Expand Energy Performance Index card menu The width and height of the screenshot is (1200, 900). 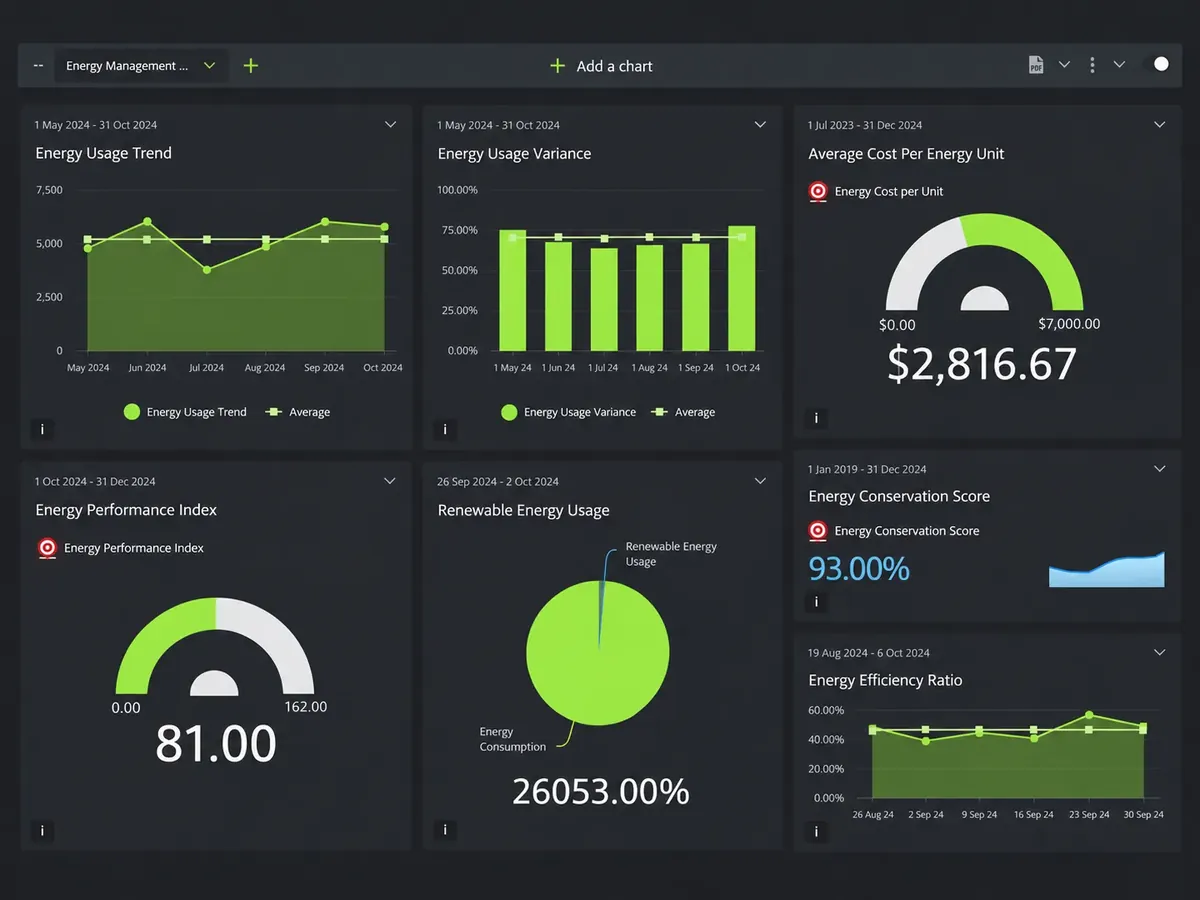[390, 481]
